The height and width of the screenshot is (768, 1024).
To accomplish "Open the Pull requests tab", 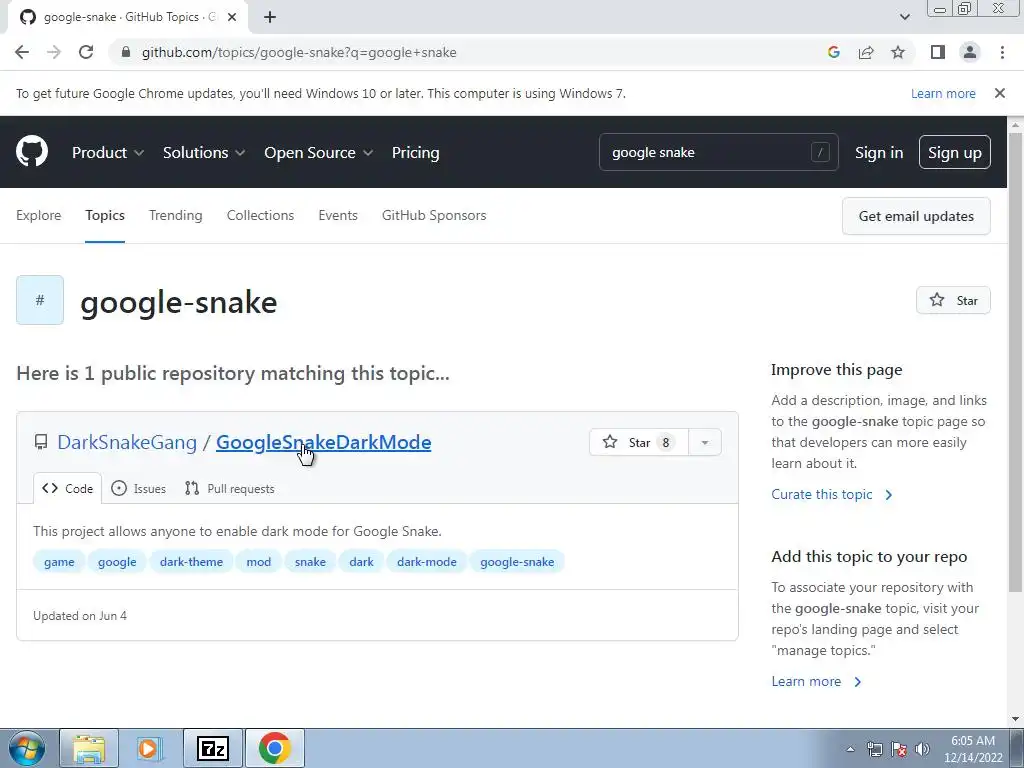I will coord(230,488).
